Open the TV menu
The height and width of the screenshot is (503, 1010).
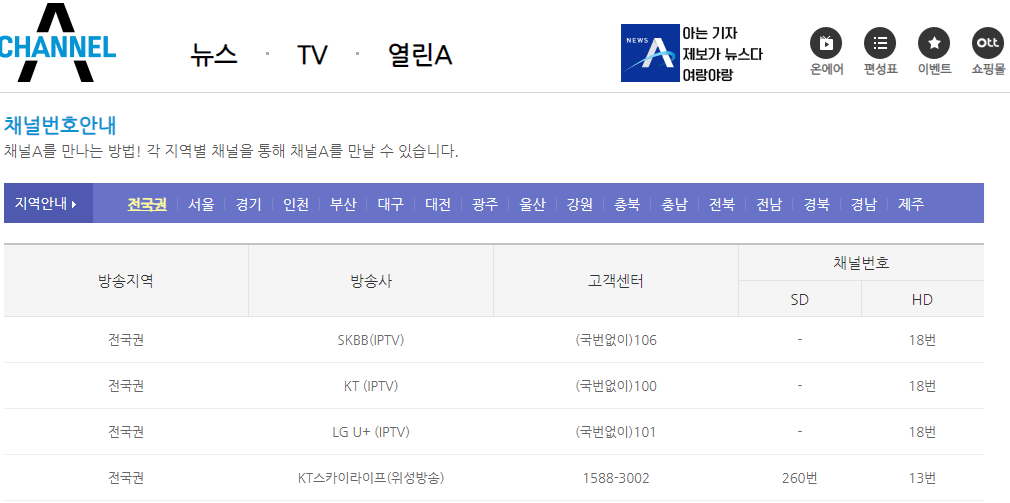tap(312, 55)
